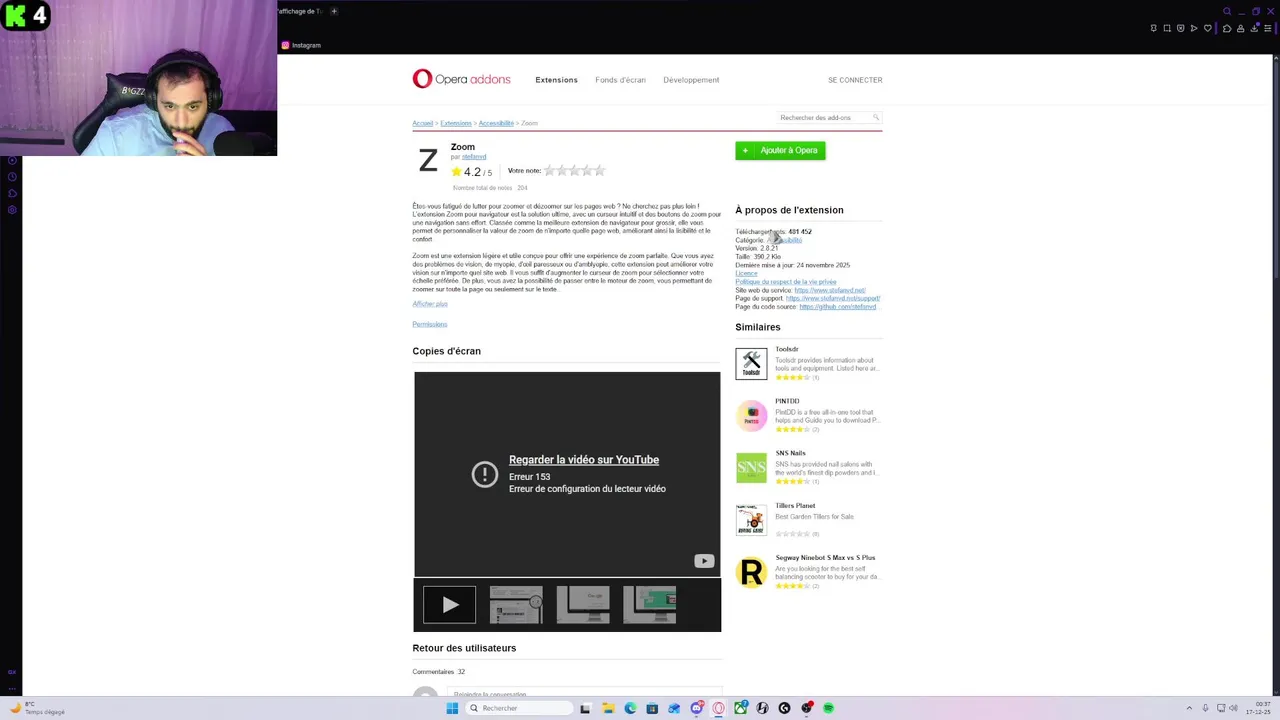
Task: Click the weather widget on taskbar
Action: click(38, 708)
